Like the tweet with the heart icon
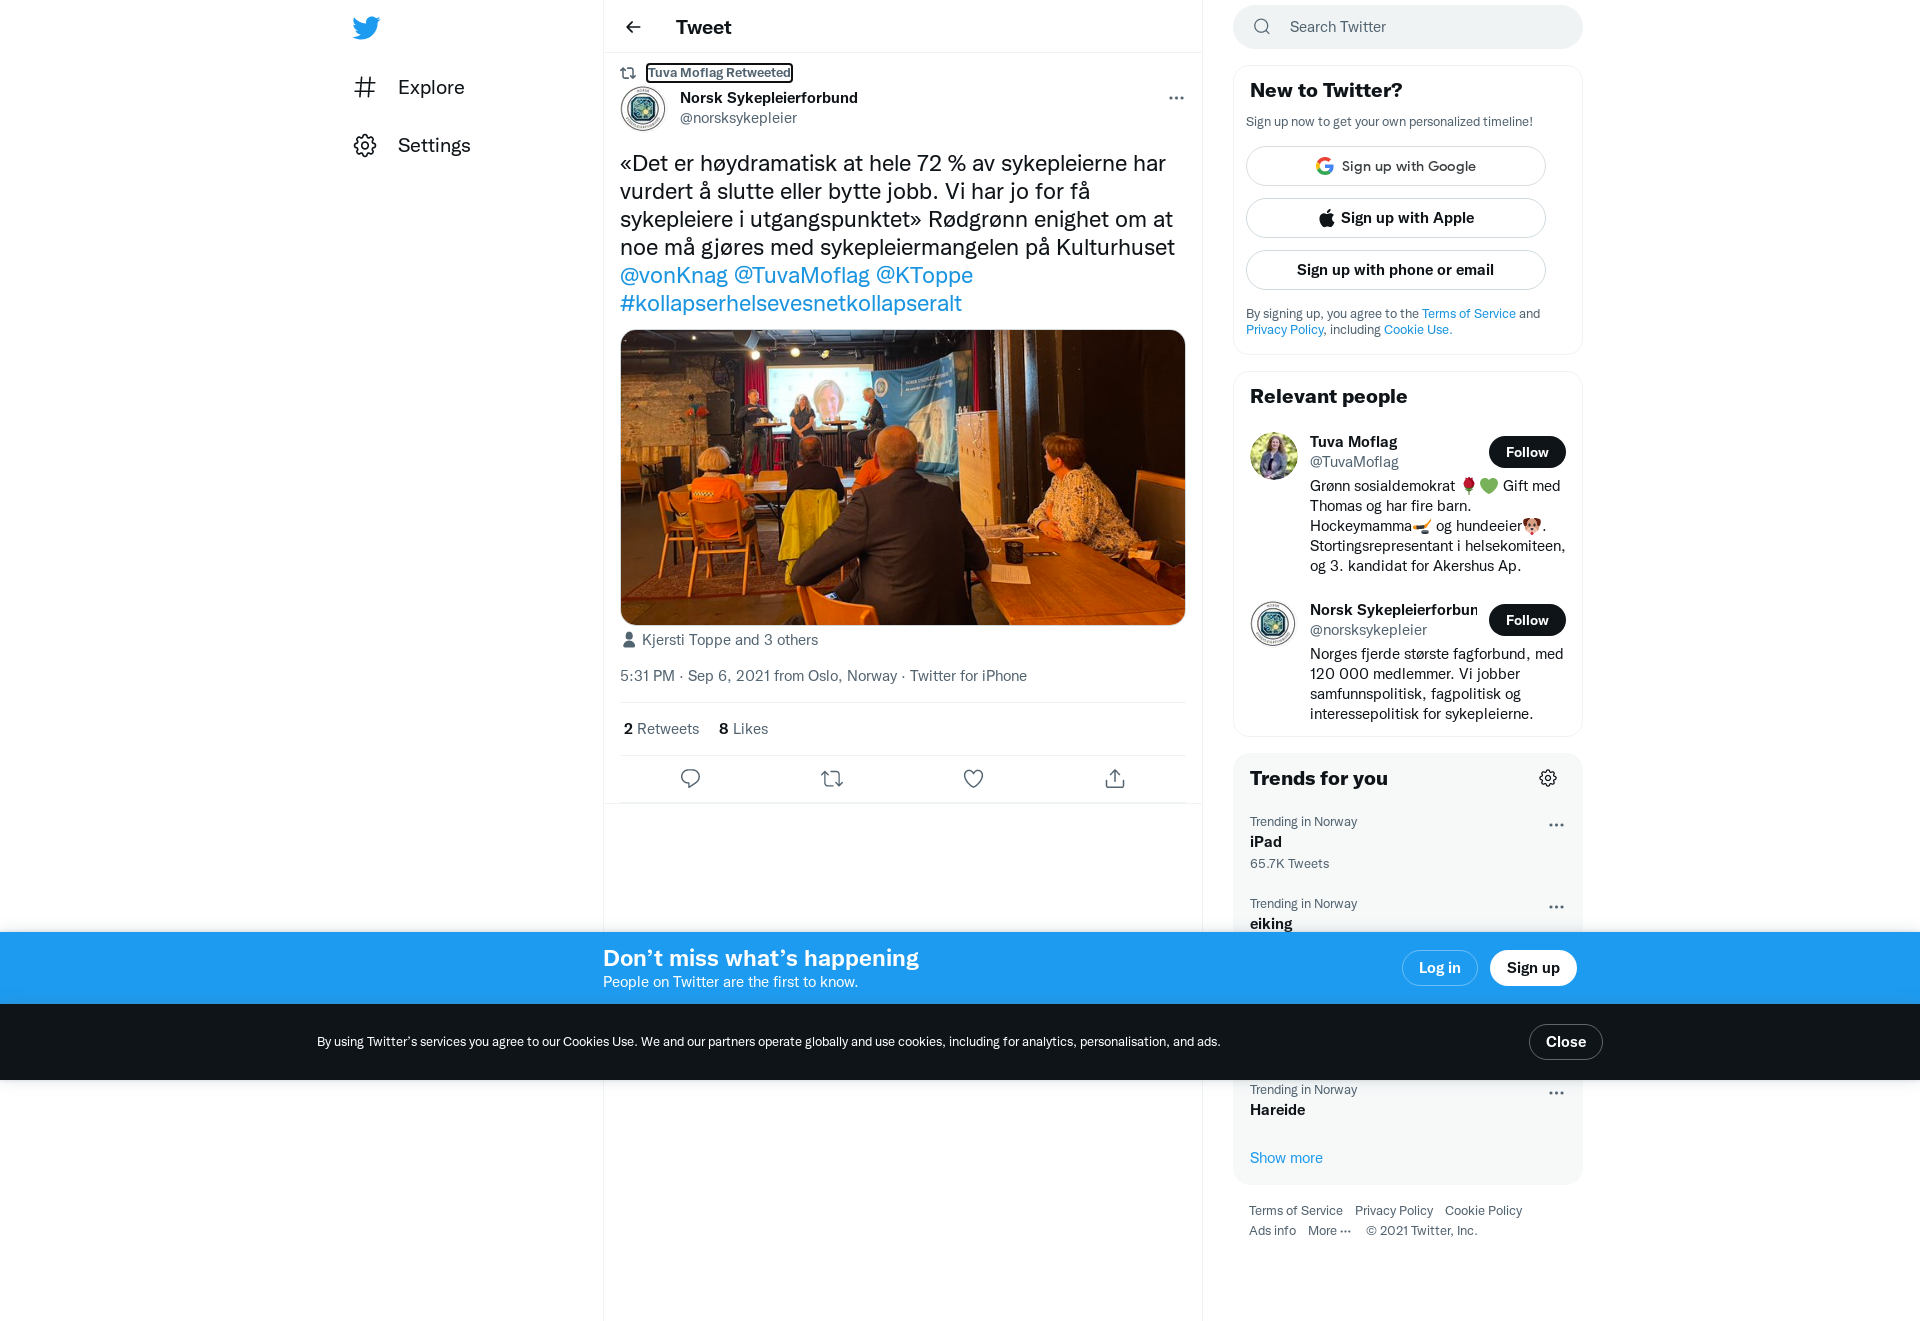The image size is (1920, 1321). (973, 778)
